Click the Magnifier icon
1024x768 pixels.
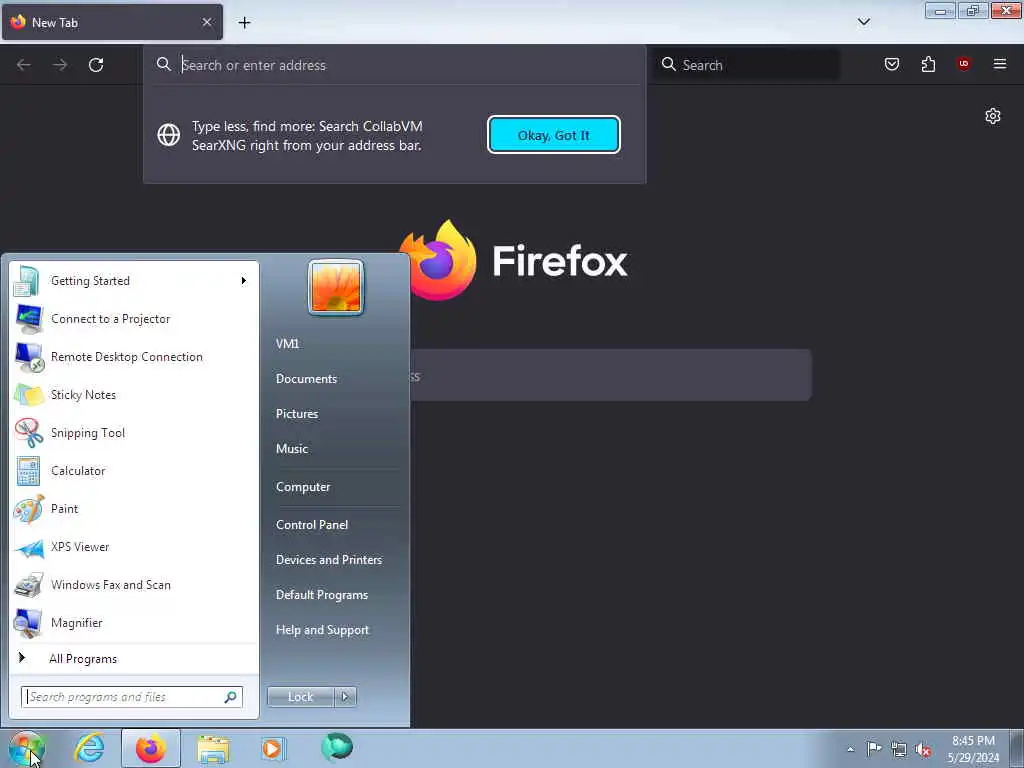[29, 623]
